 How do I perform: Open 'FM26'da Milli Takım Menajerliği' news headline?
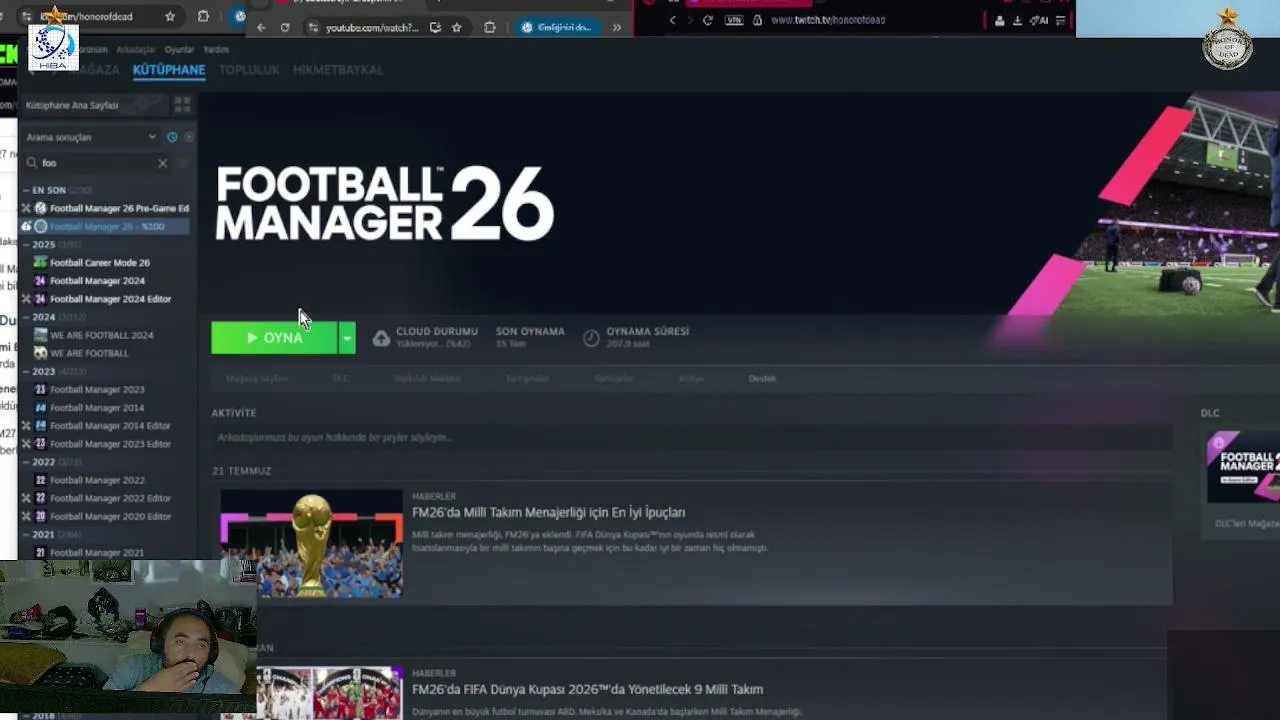coord(548,512)
